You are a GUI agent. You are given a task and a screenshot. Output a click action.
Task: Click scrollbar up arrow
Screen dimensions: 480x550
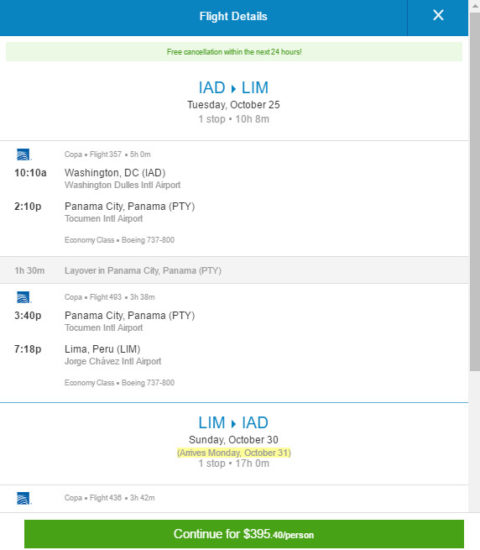pyautogui.click(x=475, y=5)
